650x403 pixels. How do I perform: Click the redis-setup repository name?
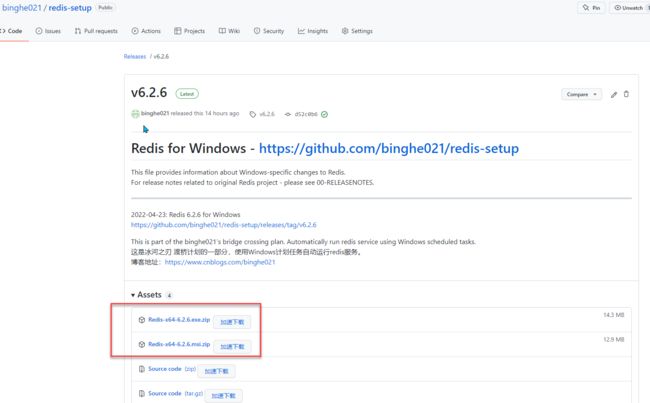tap(70, 8)
